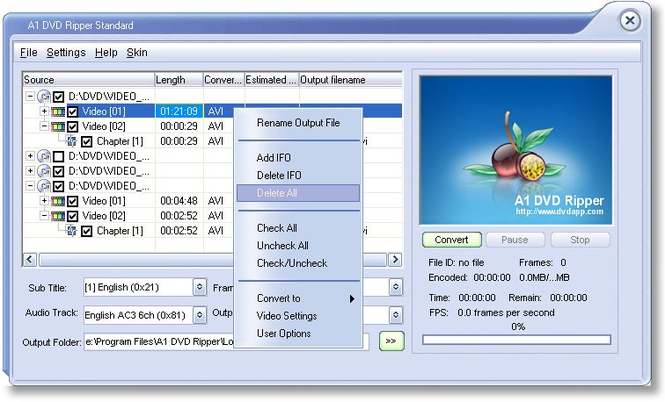Uncheck Chapter [1] 00:02:52 checkbox

coord(87,231)
